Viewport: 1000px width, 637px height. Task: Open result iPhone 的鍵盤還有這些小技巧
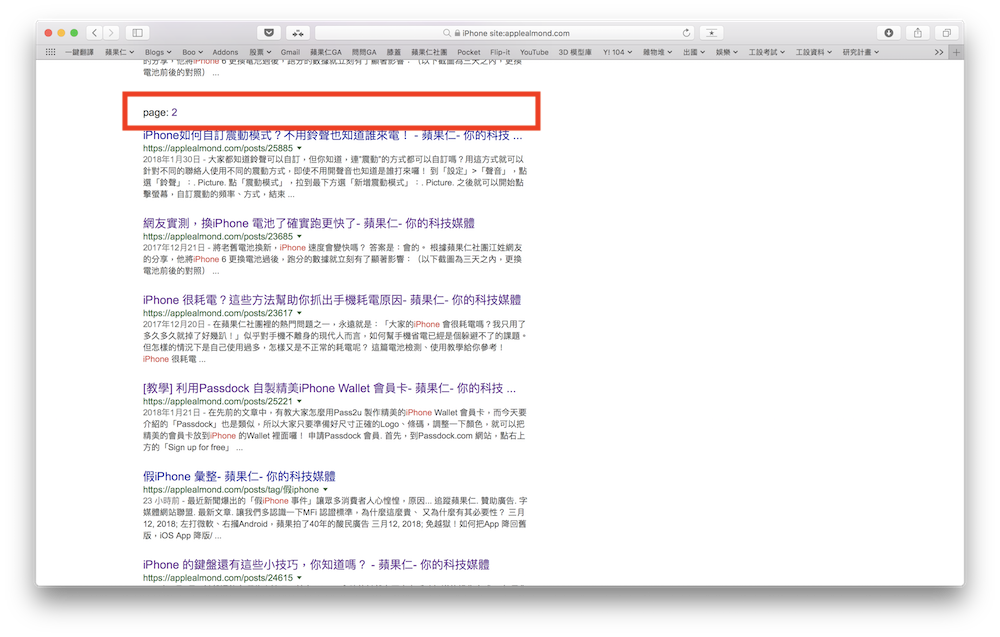click(316, 564)
